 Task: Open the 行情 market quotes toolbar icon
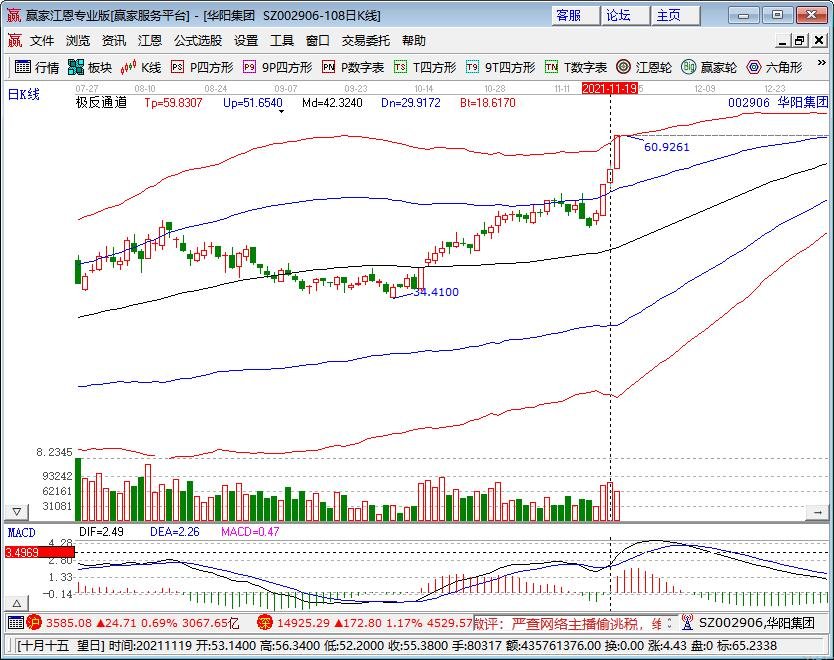[x=37, y=67]
